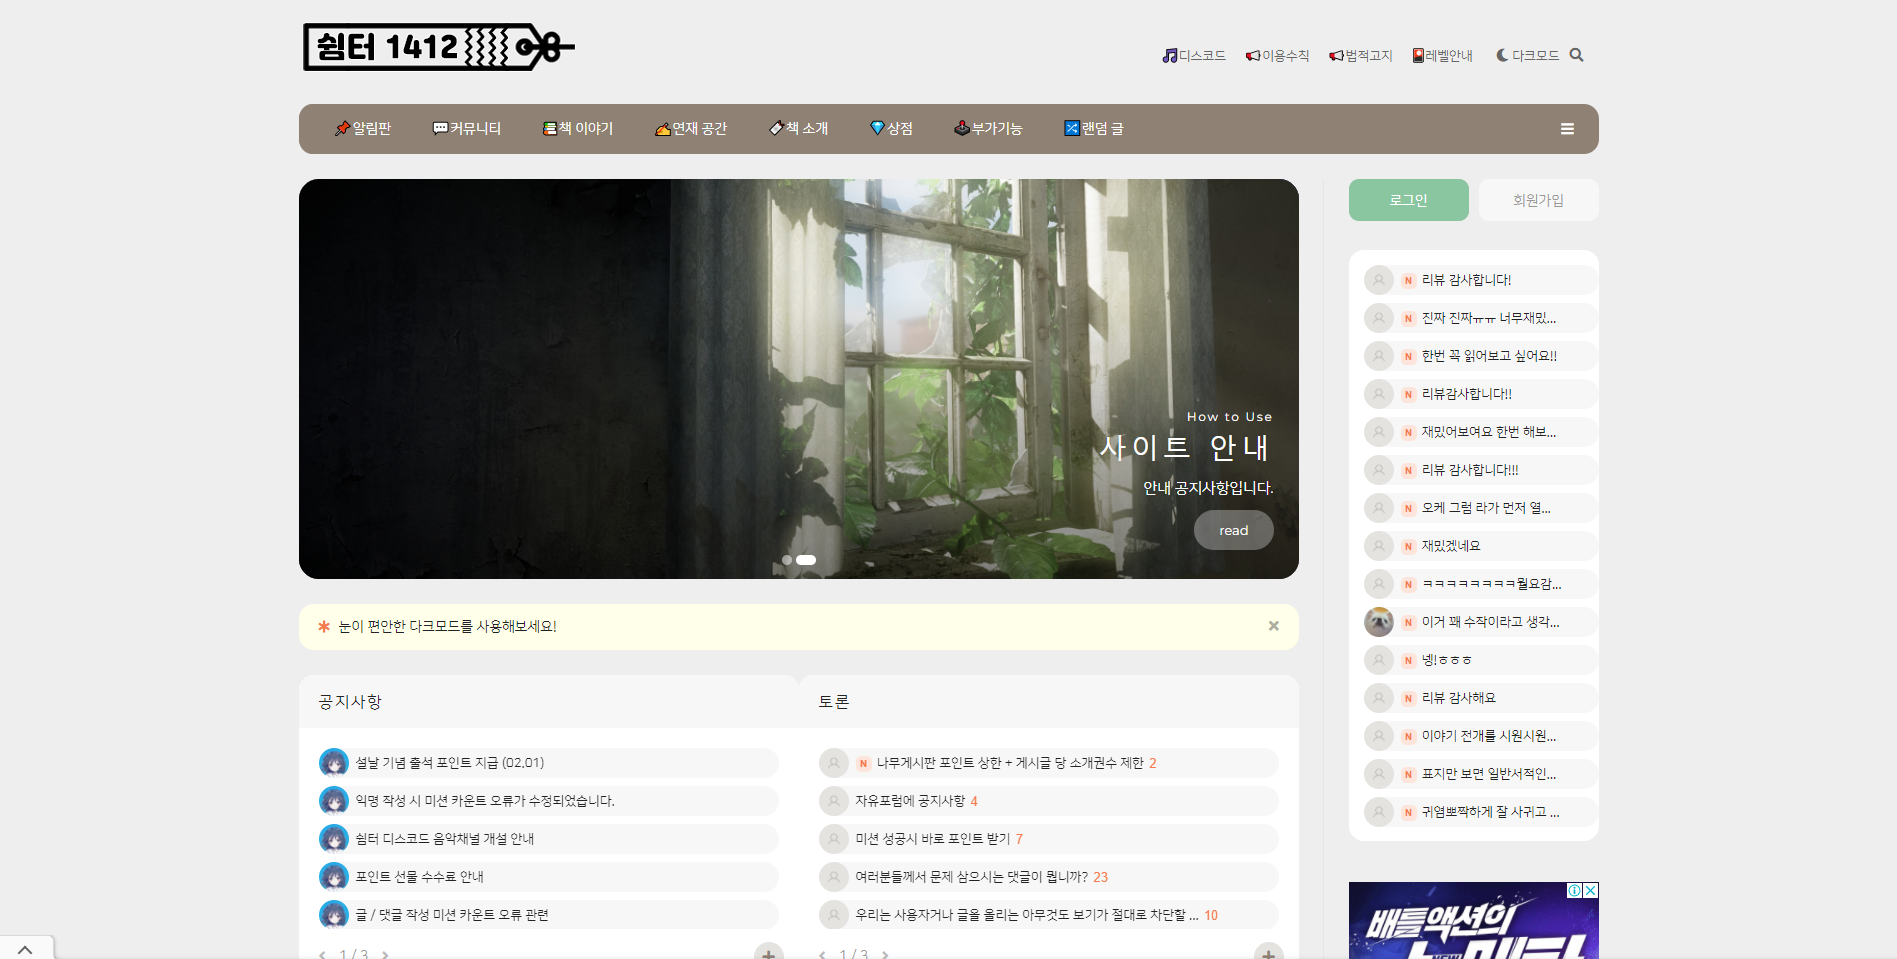Click user avatar beside 자유포럼에 공지사항
This screenshot has width=1897, height=959.
(834, 801)
